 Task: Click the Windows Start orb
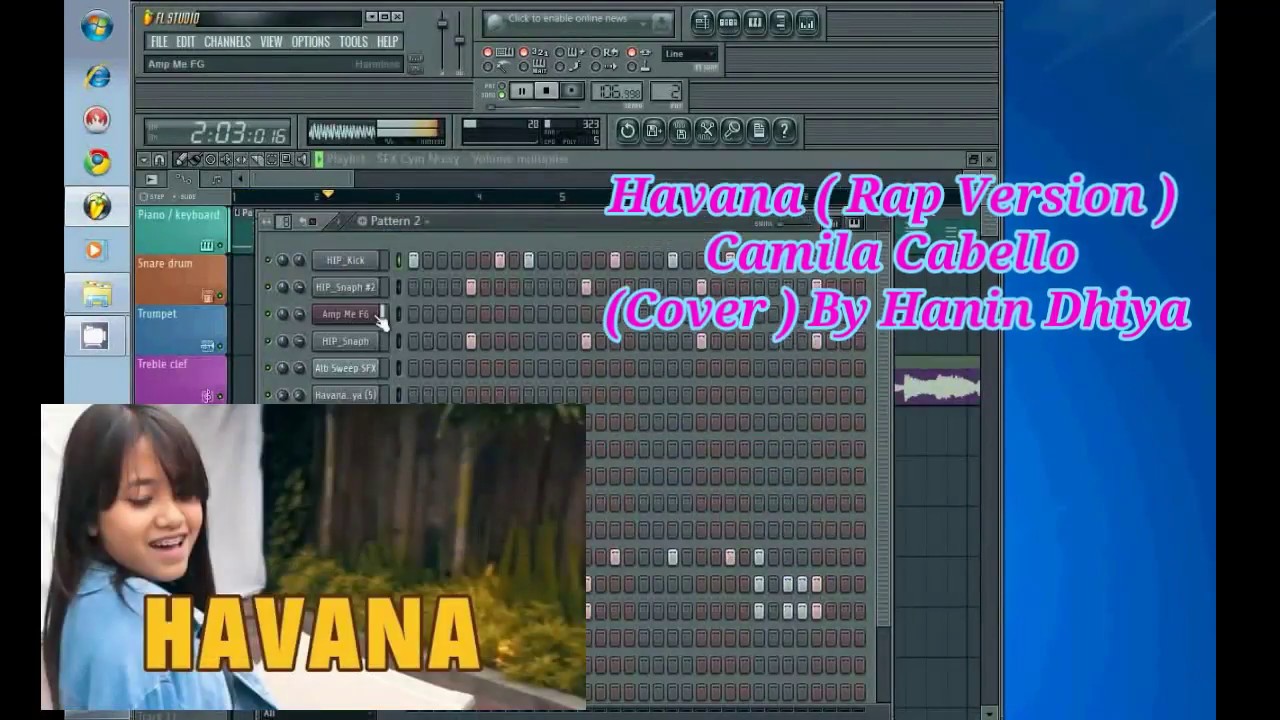point(97,27)
